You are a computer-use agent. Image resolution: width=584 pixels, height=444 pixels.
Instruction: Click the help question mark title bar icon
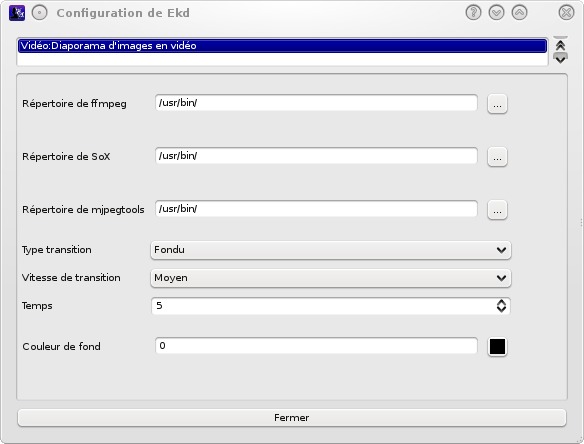(x=473, y=13)
